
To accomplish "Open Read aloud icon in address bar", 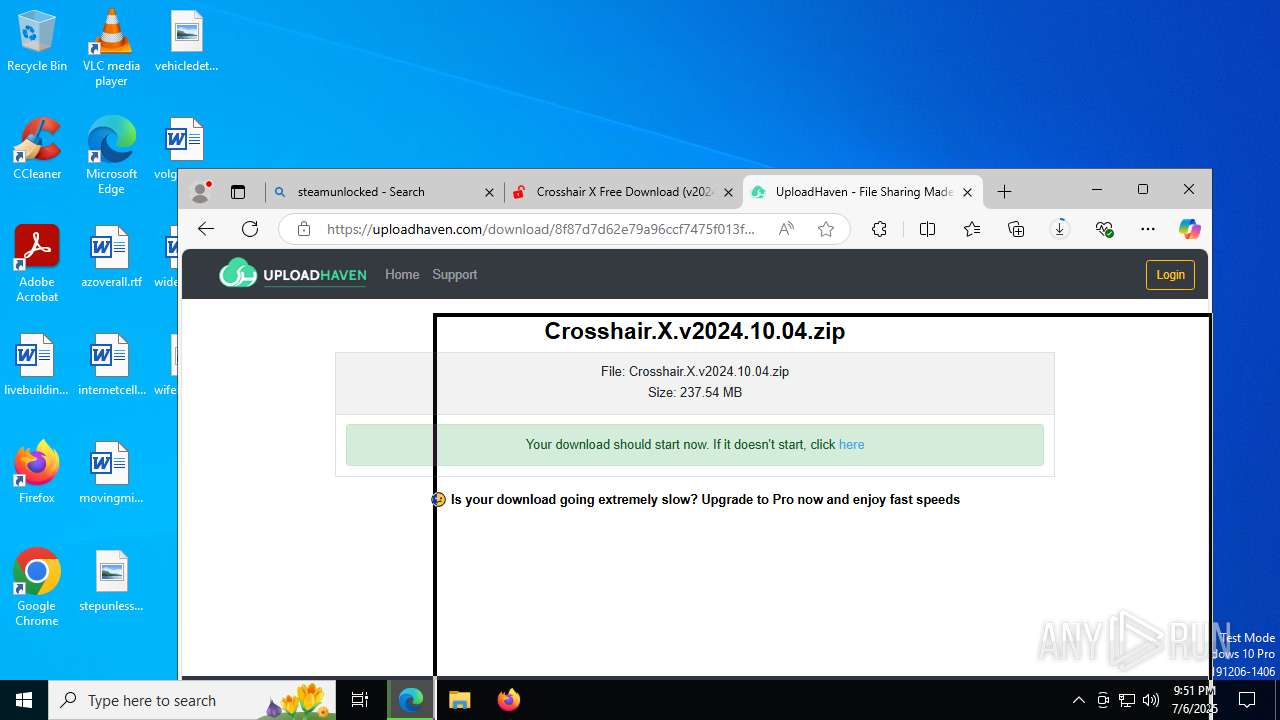I will click(786, 229).
